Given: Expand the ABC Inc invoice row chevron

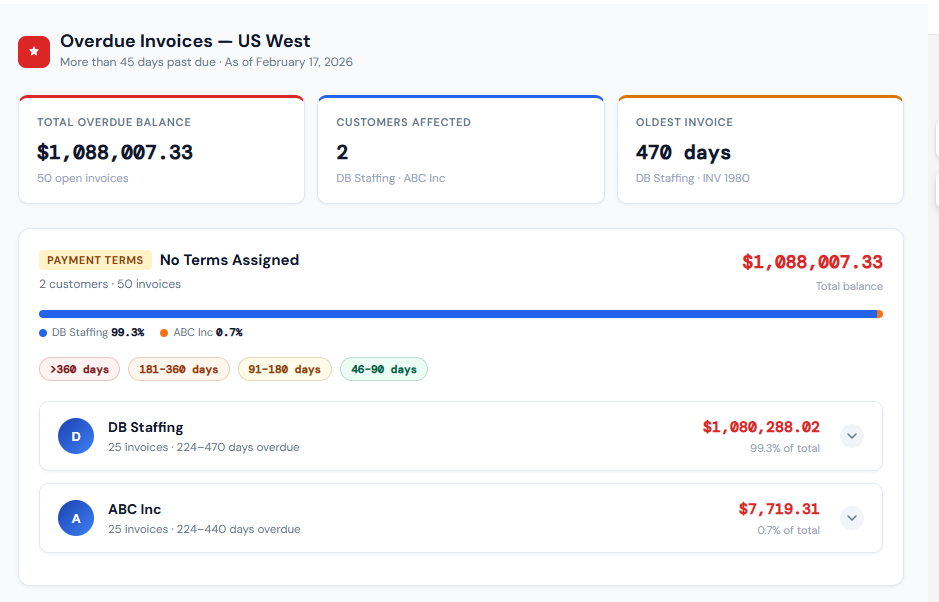Looking at the screenshot, I should [851, 518].
